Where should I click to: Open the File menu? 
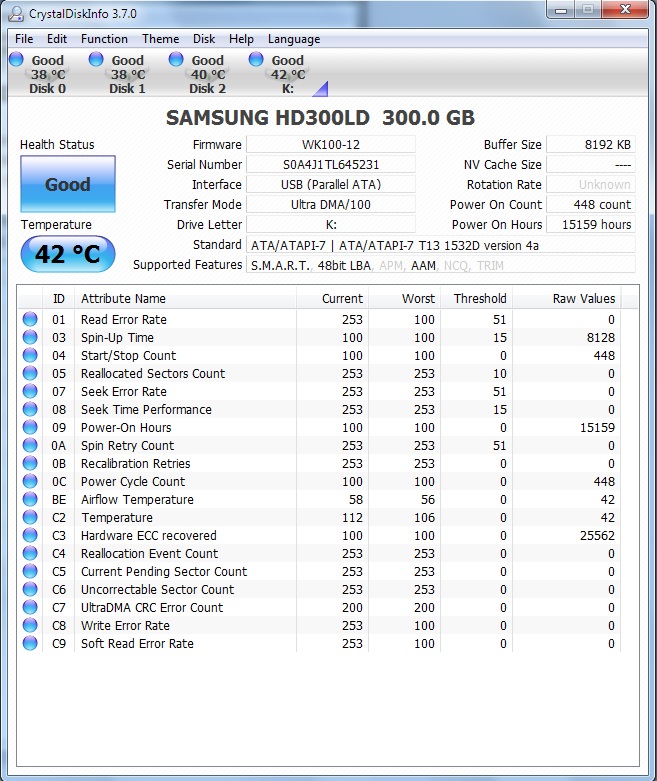tap(24, 39)
